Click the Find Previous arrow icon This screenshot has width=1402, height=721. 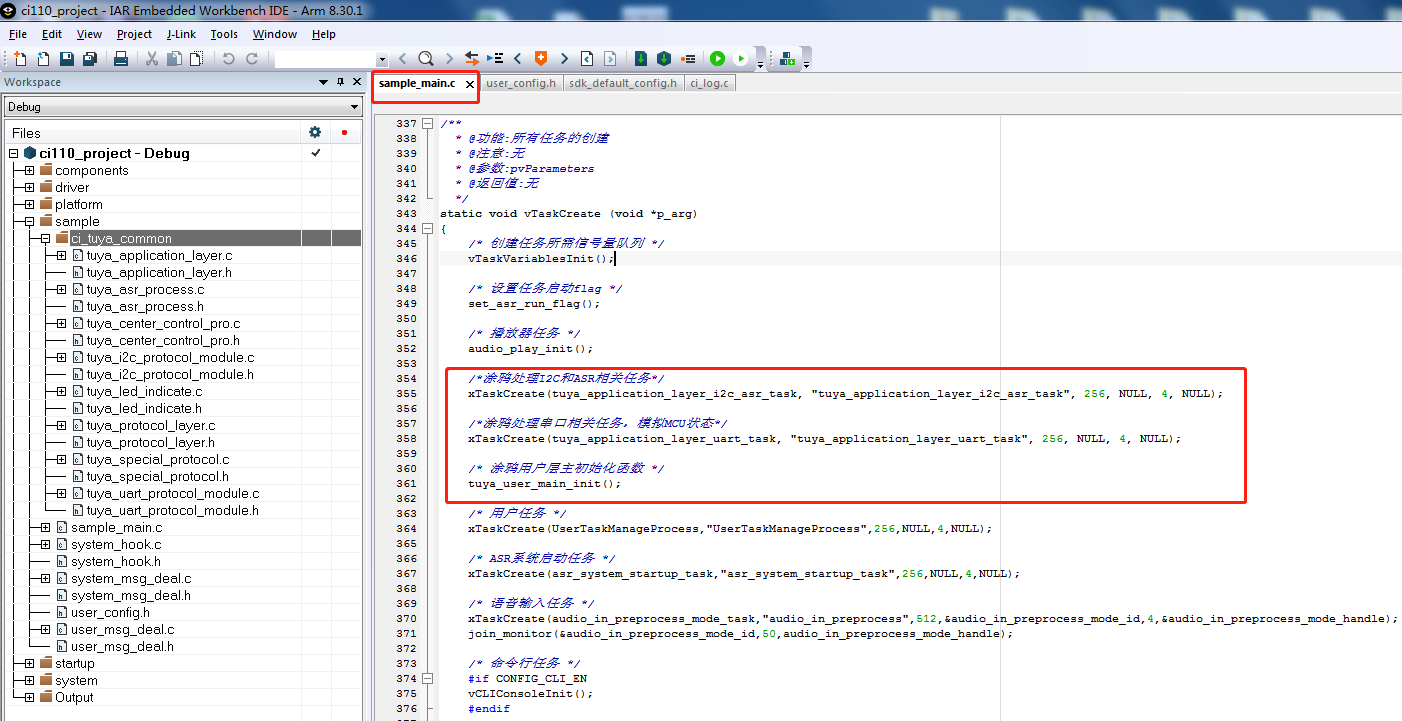pyautogui.click(x=402, y=59)
